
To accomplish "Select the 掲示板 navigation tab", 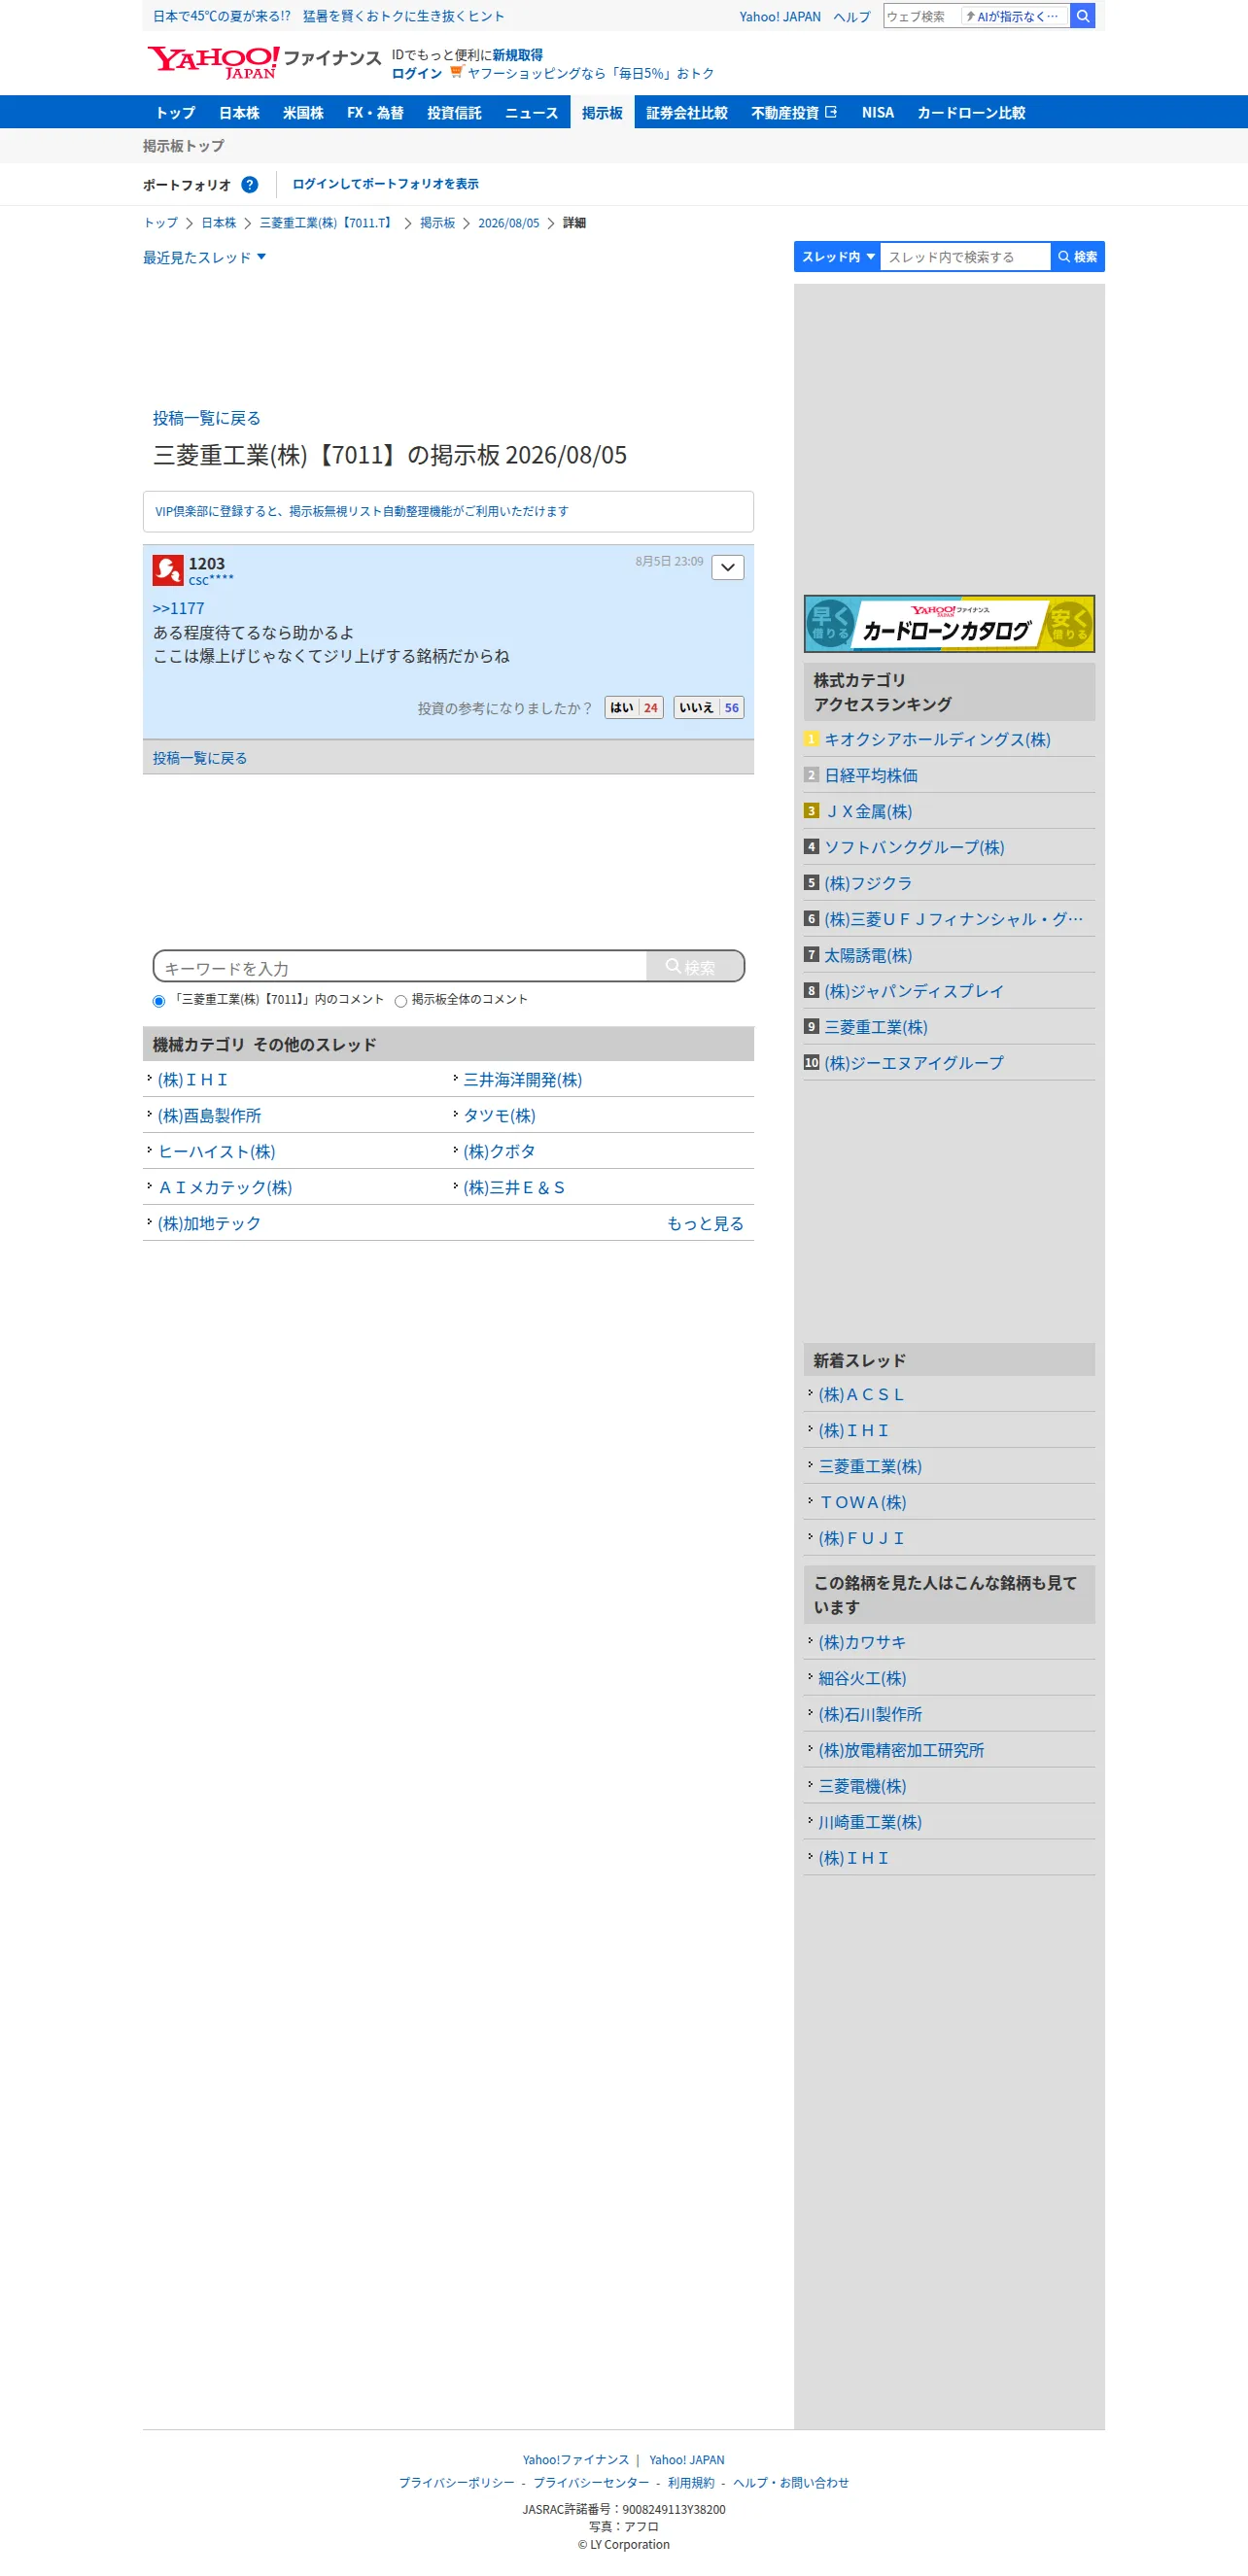I will (x=602, y=113).
